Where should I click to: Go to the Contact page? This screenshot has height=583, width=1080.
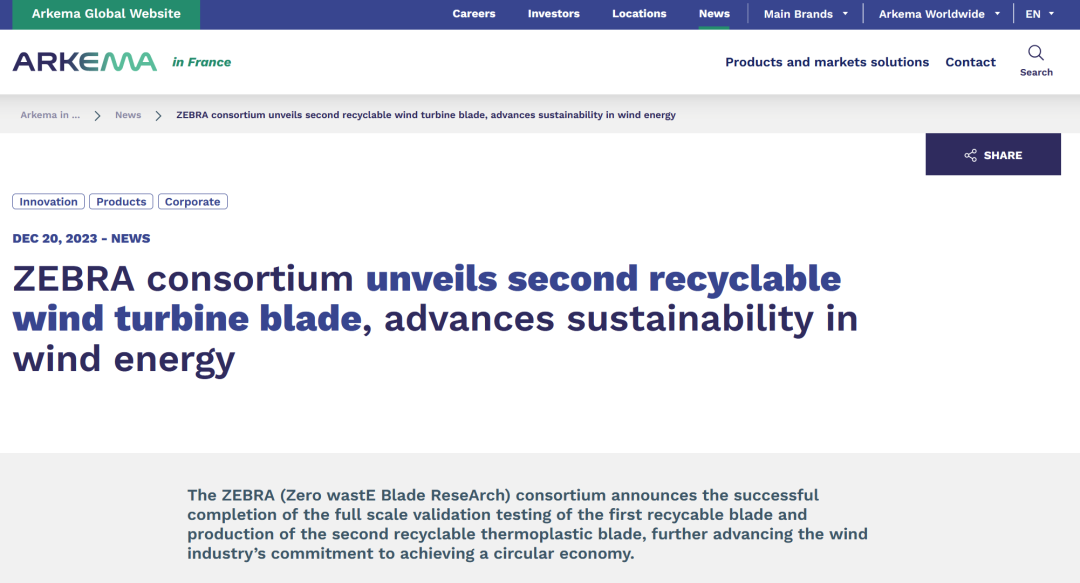(x=970, y=62)
